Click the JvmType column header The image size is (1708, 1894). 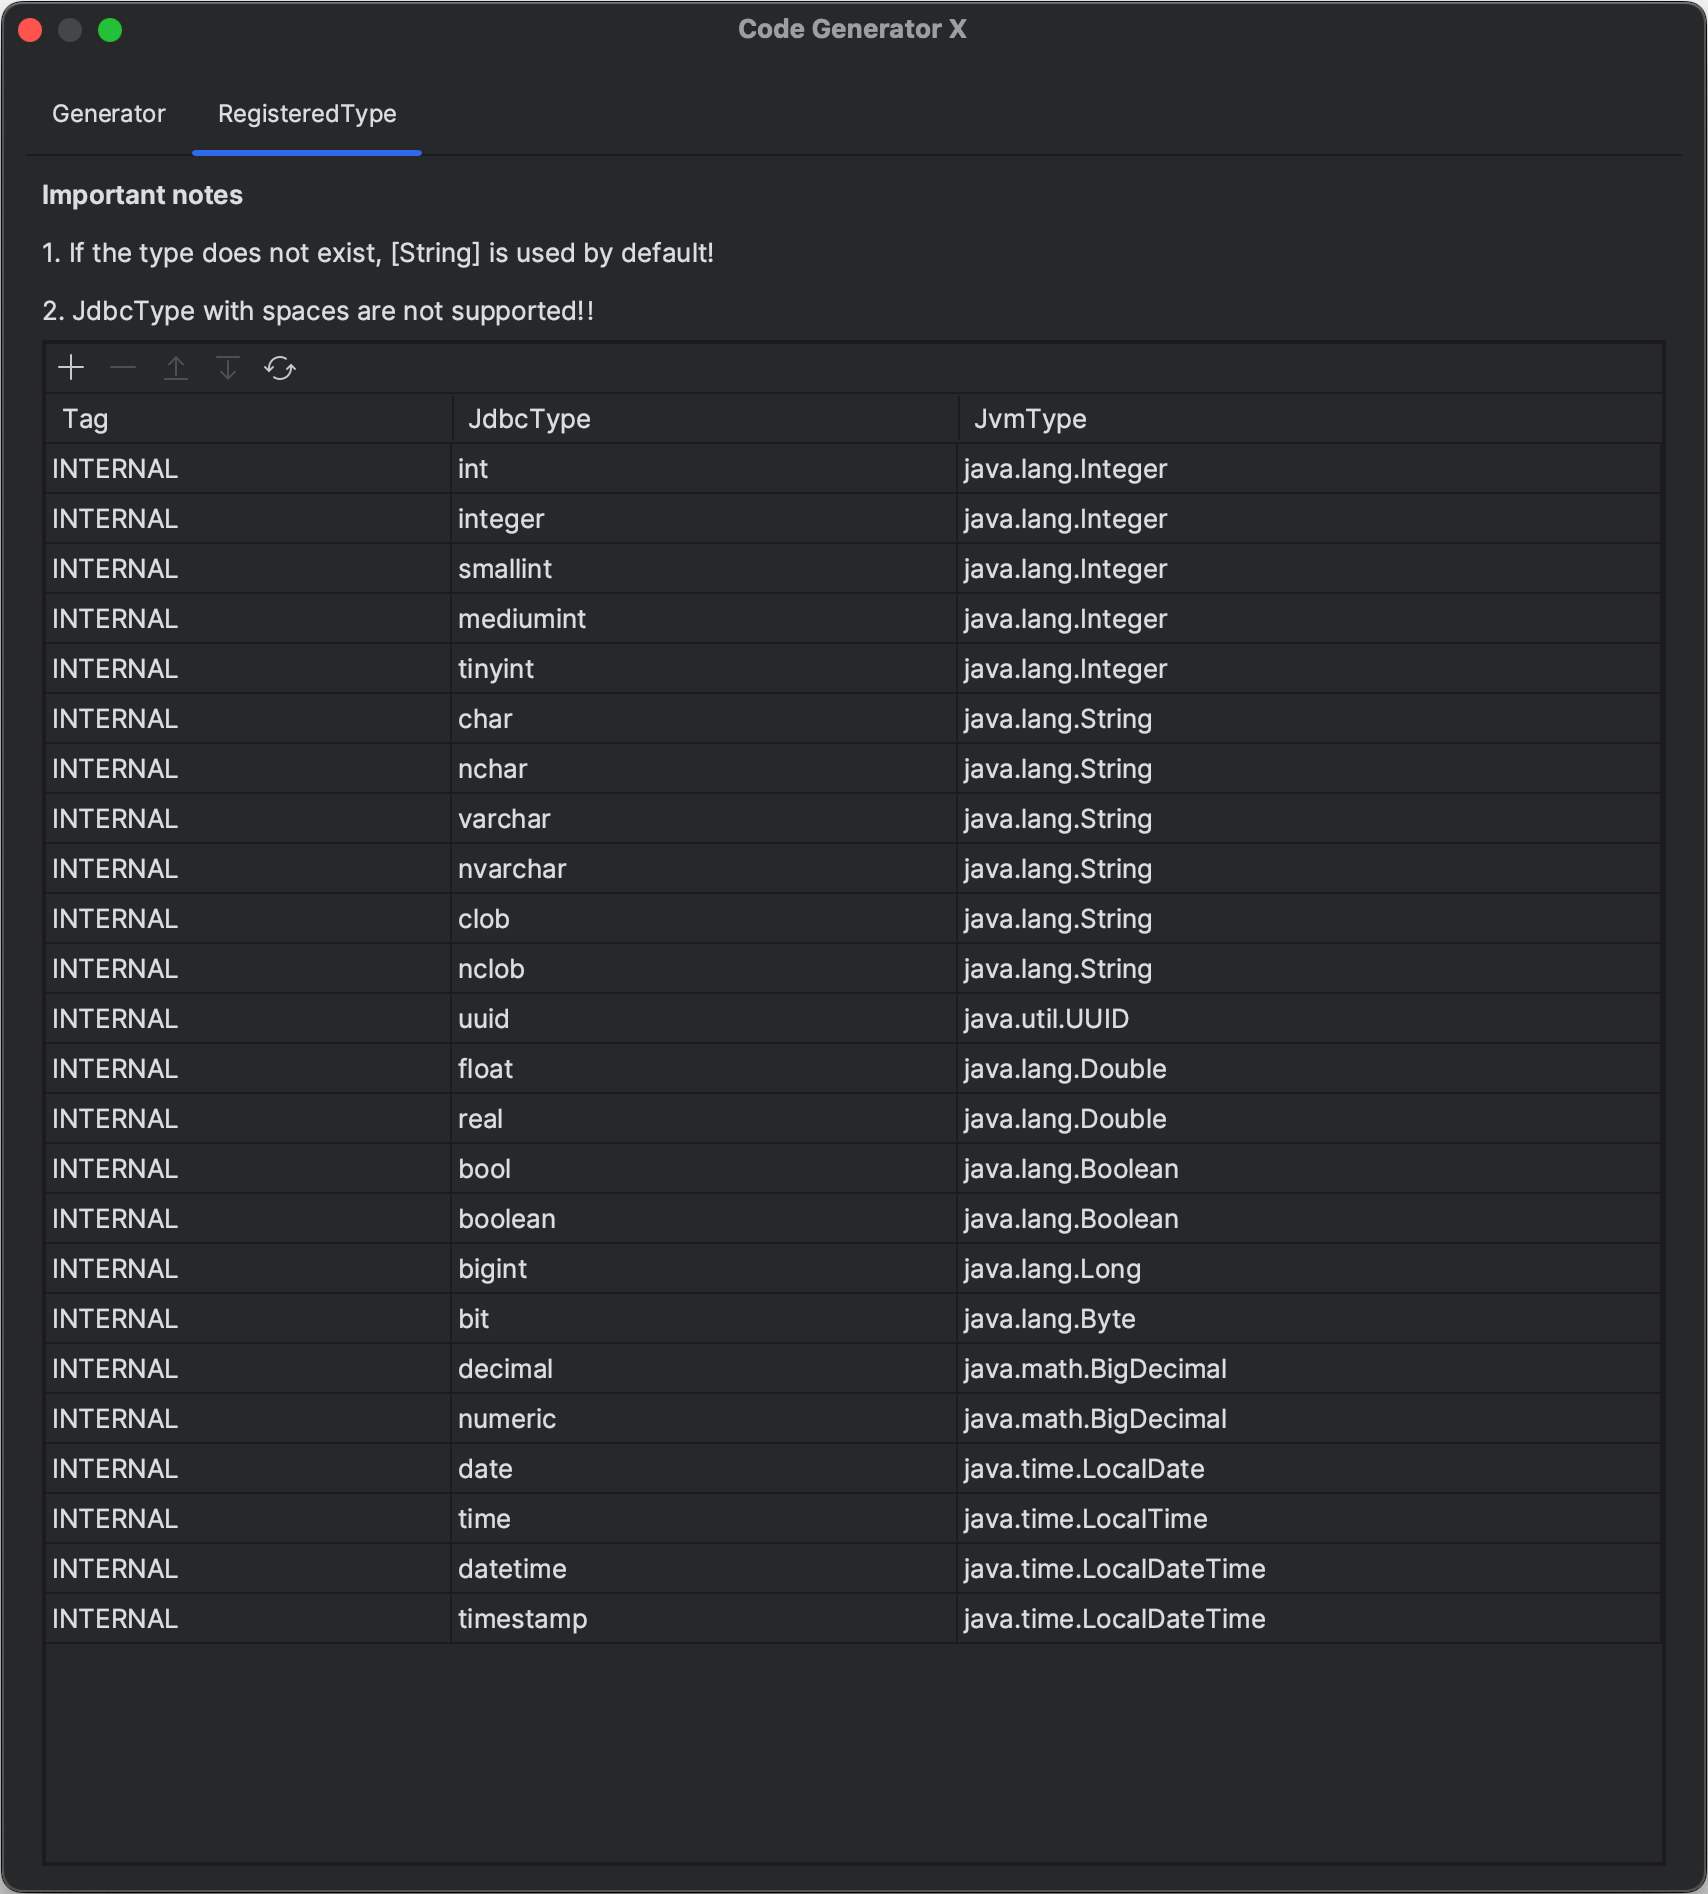point(1311,419)
